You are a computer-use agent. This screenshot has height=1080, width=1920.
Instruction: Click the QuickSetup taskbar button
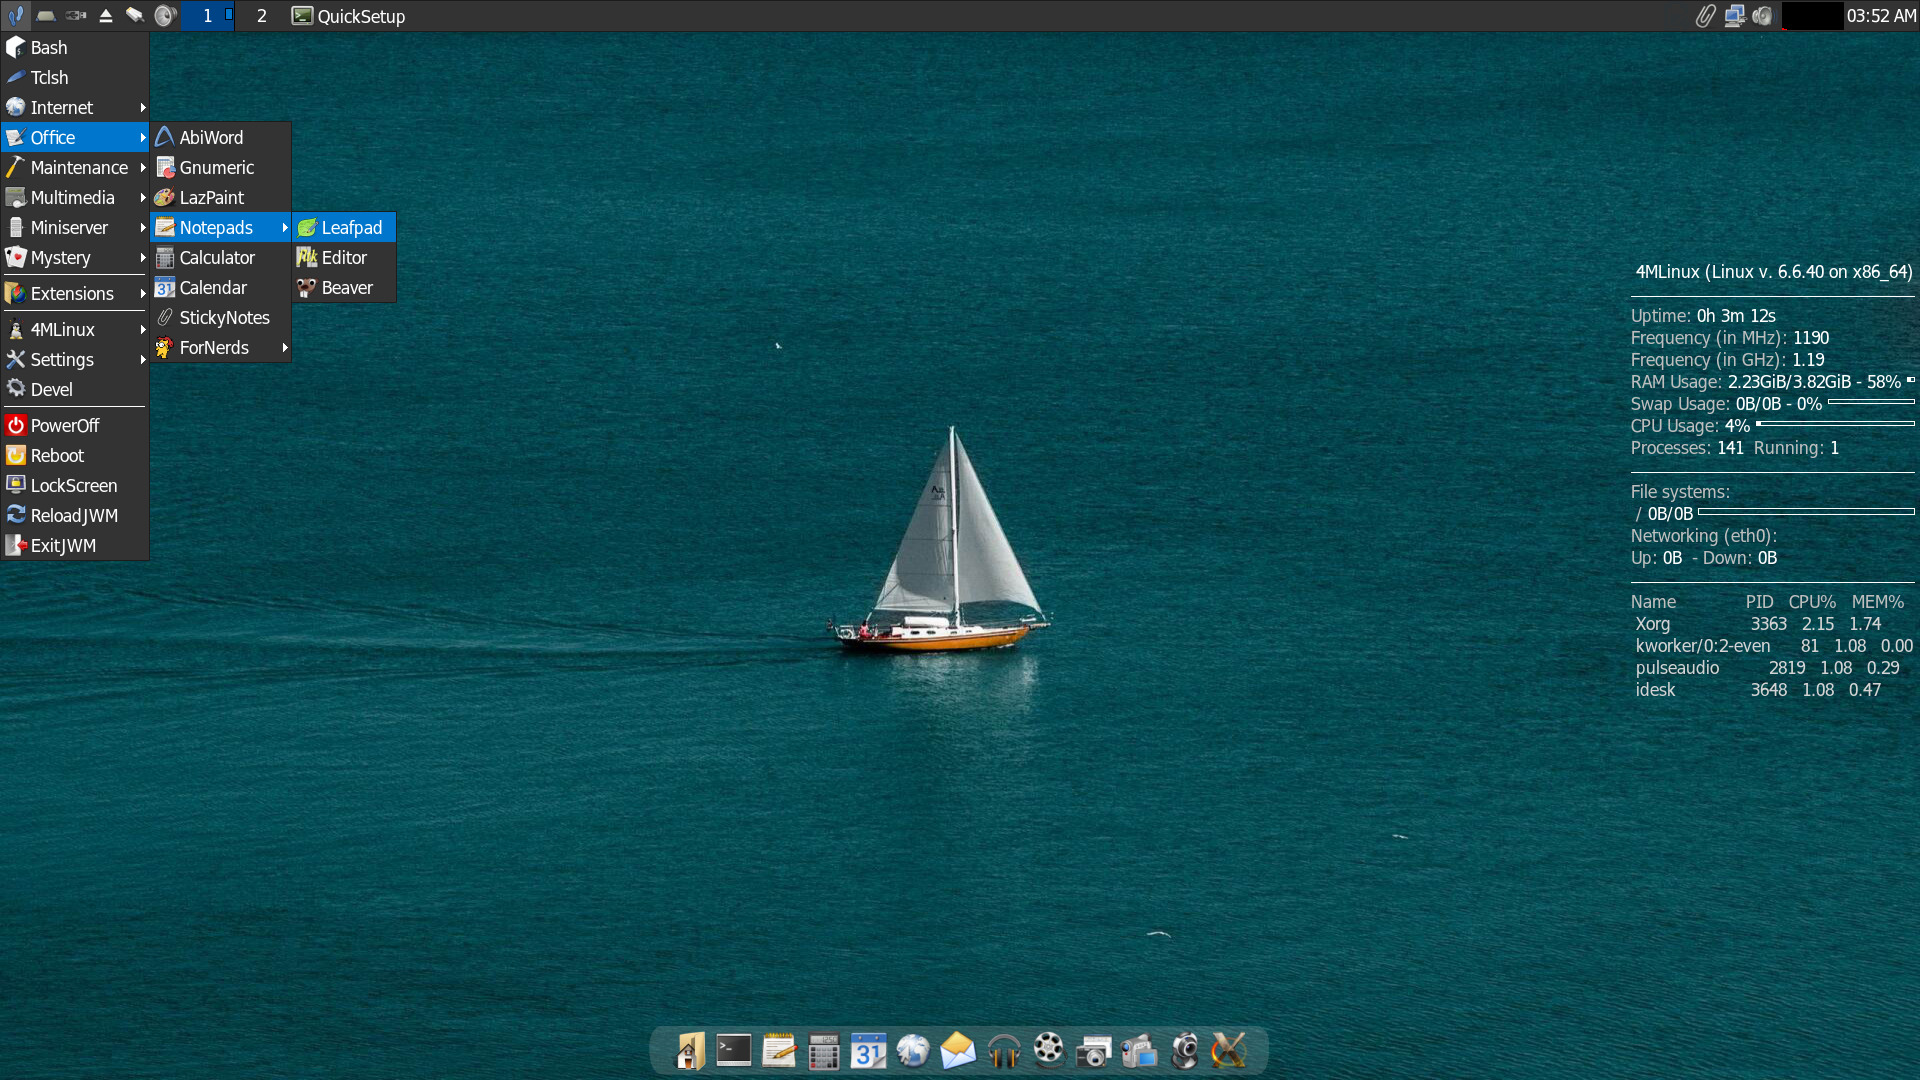(x=349, y=16)
